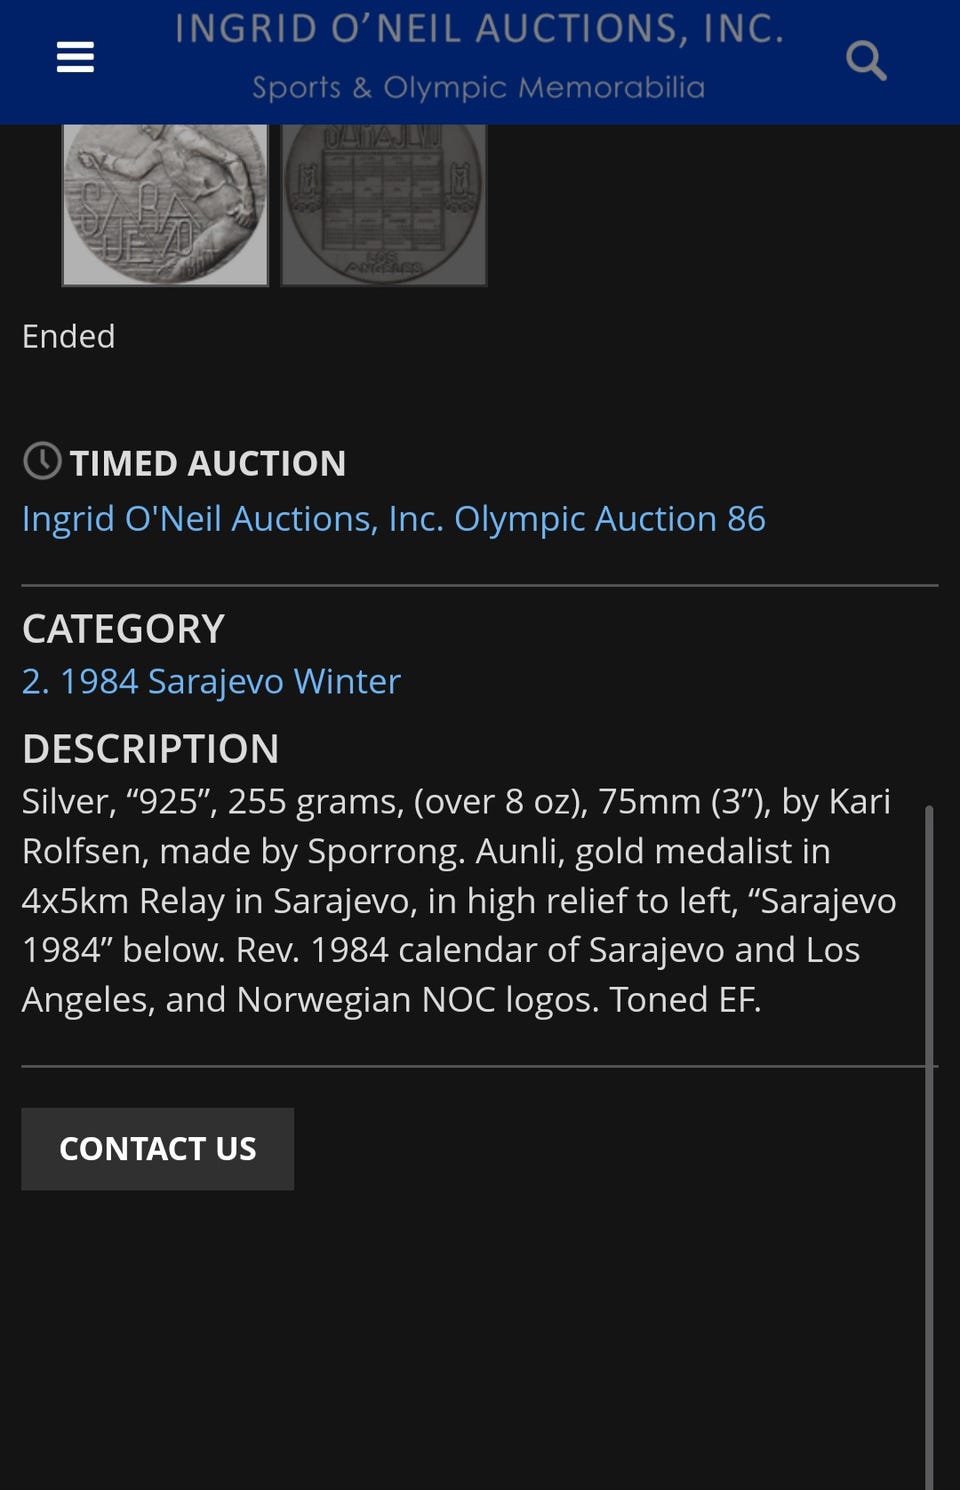Image resolution: width=960 pixels, height=1490 pixels.
Task: Click the DESCRIPTION heading
Action: [151, 749]
